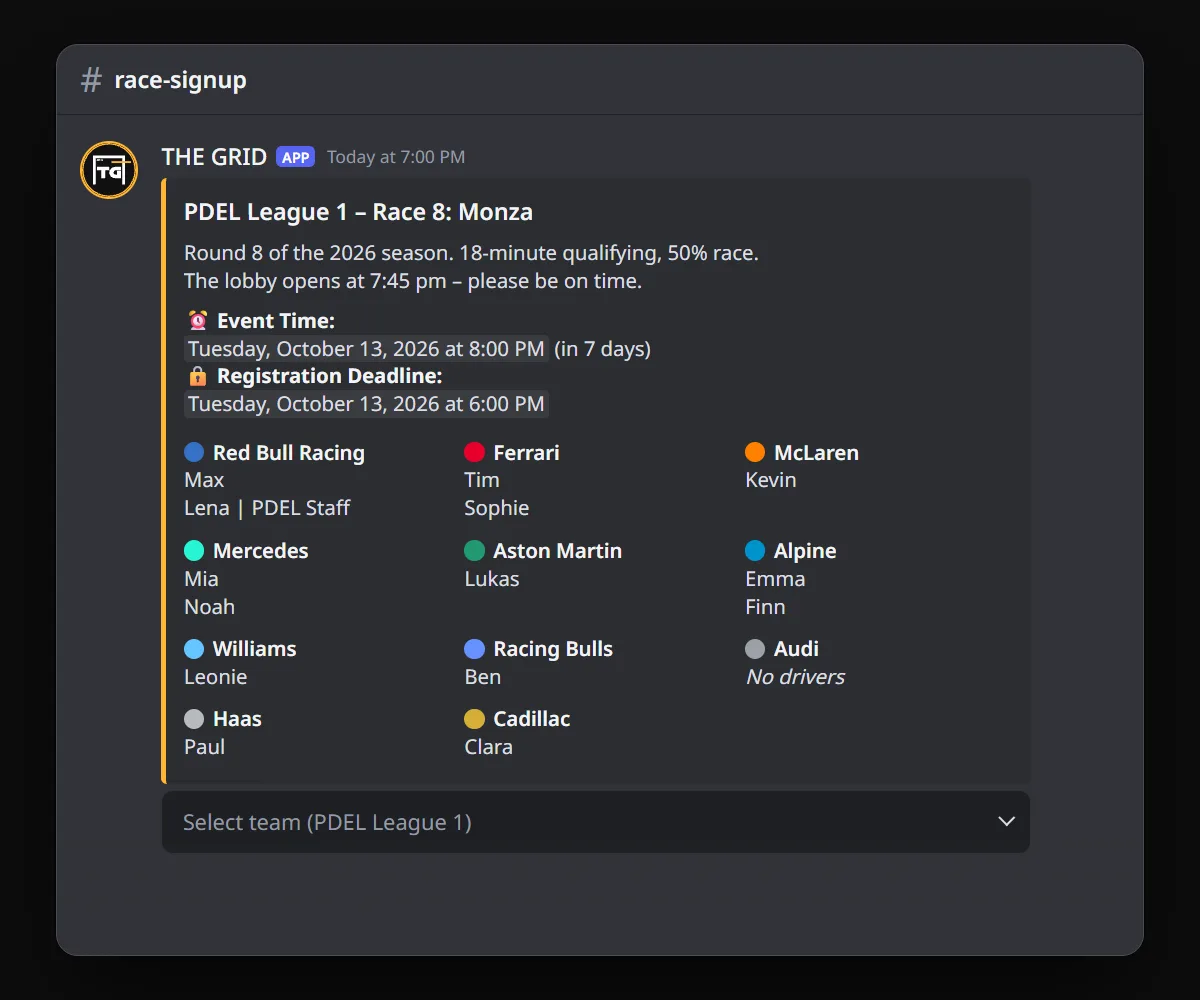
Task: Click the blue Red Bull Racing circle
Action: tap(194, 452)
